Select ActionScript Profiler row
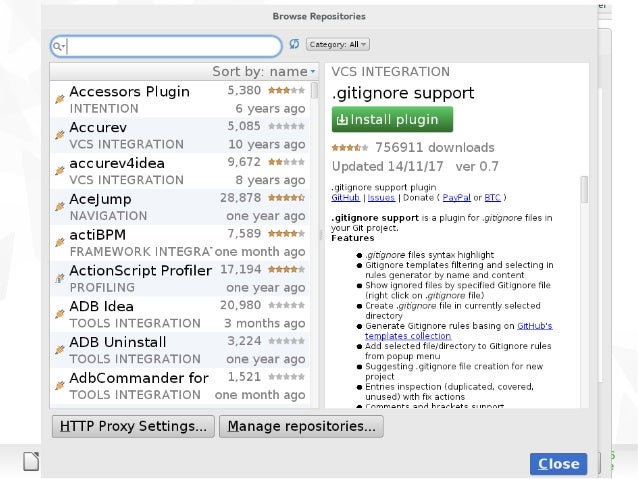Viewport: 638px width, 479px height. click(x=179, y=278)
